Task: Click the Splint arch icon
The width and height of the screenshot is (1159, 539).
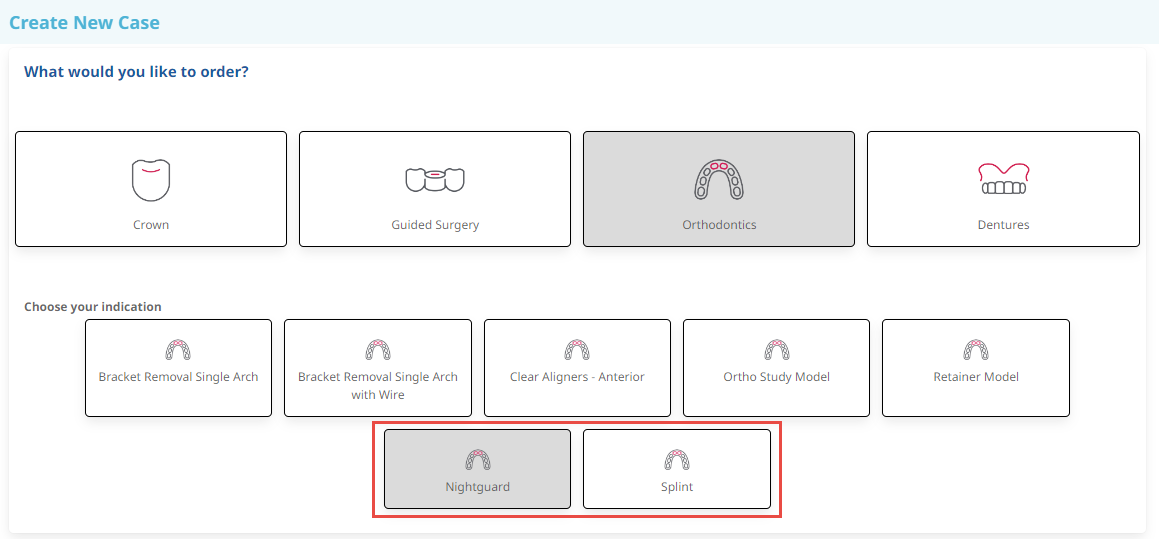Action: tap(677, 460)
